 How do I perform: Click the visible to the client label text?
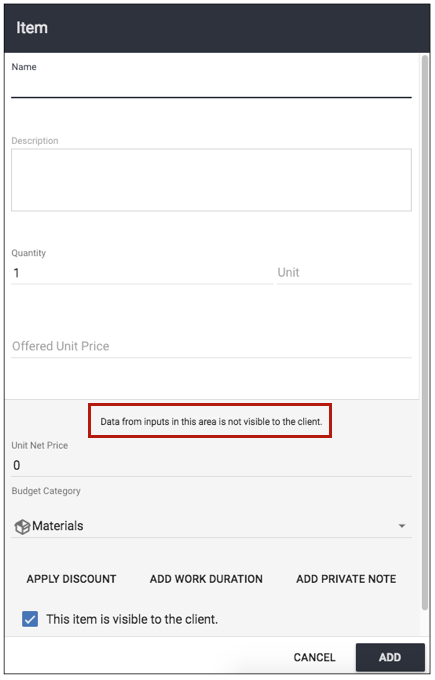132,619
